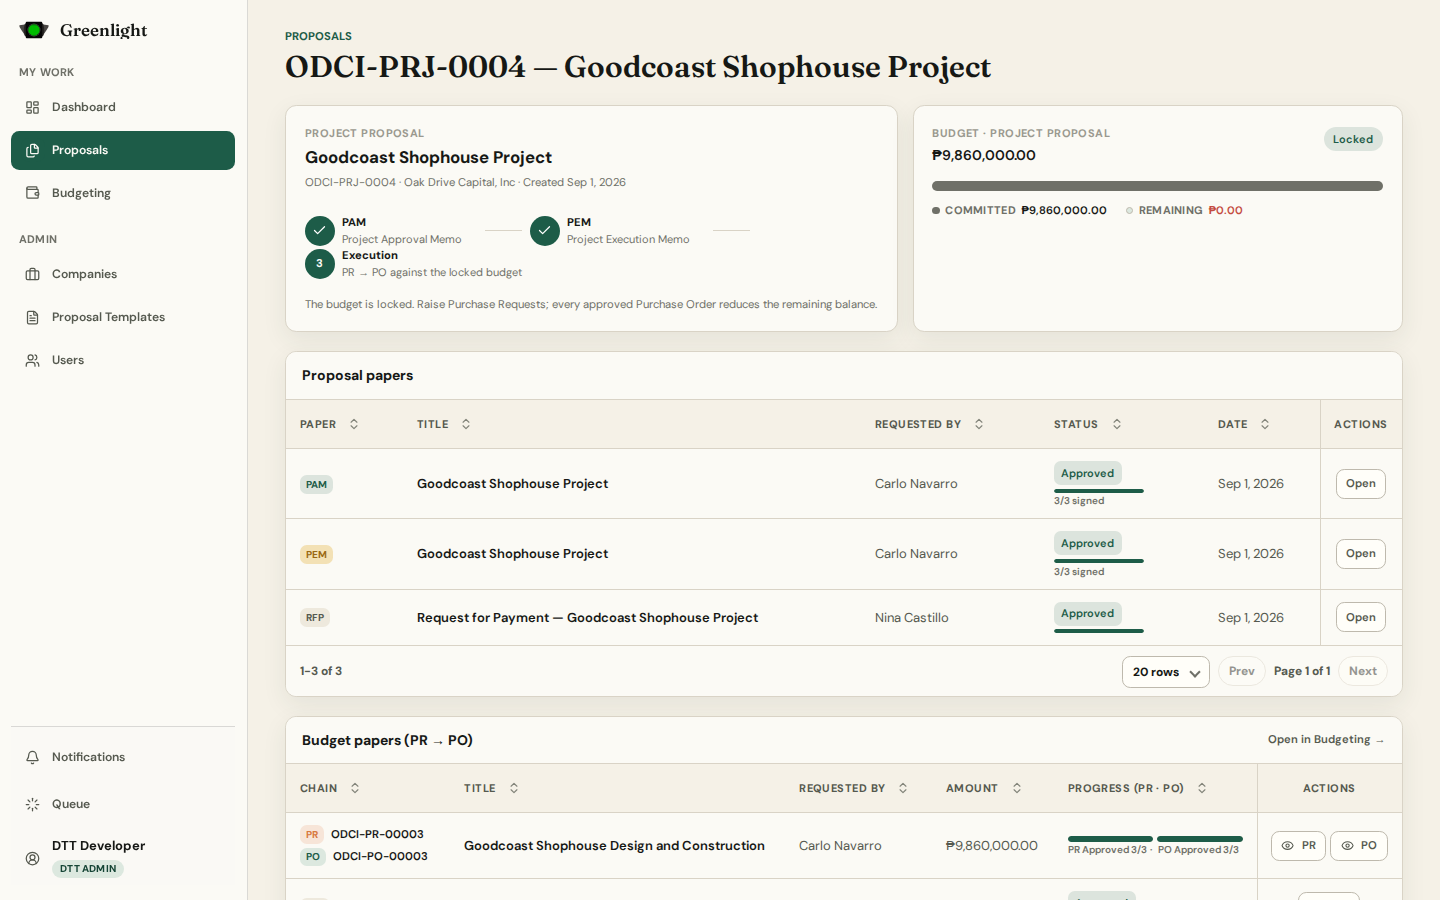1440x900 pixels.
Task: Select the Proposals sidebar item
Action: pyautogui.click(x=123, y=150)
